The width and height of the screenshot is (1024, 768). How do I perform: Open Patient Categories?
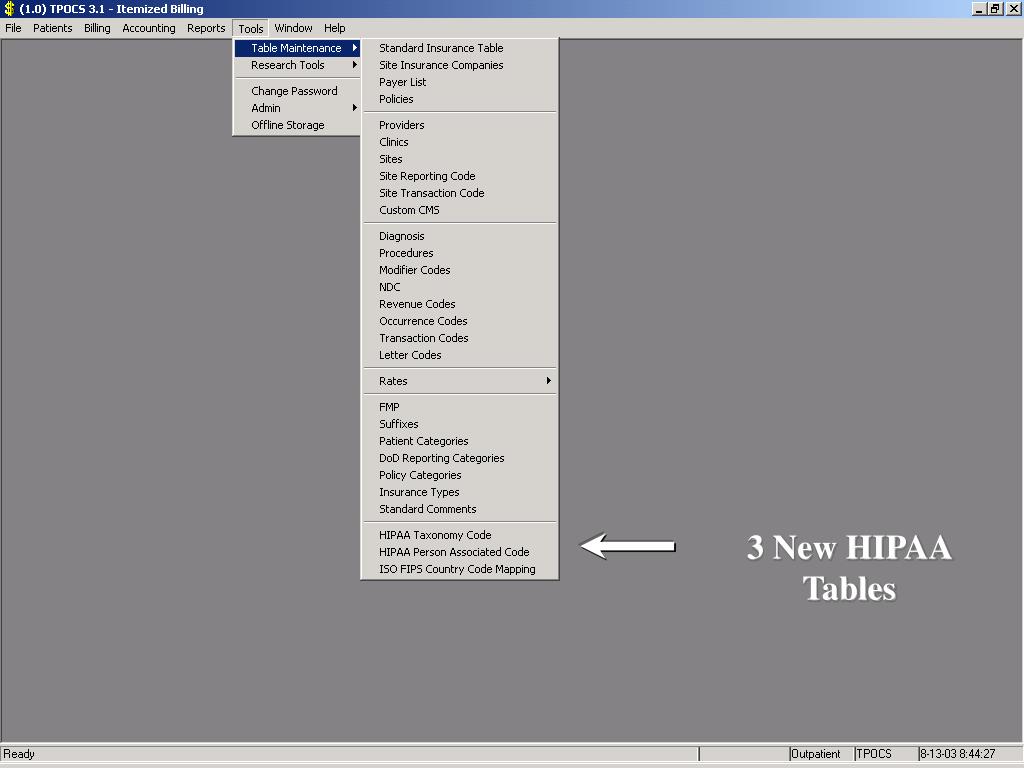click(460, 441)
